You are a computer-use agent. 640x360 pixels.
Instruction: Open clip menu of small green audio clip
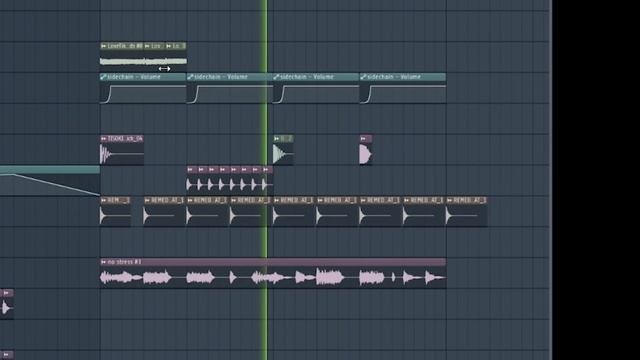point(277,139)
